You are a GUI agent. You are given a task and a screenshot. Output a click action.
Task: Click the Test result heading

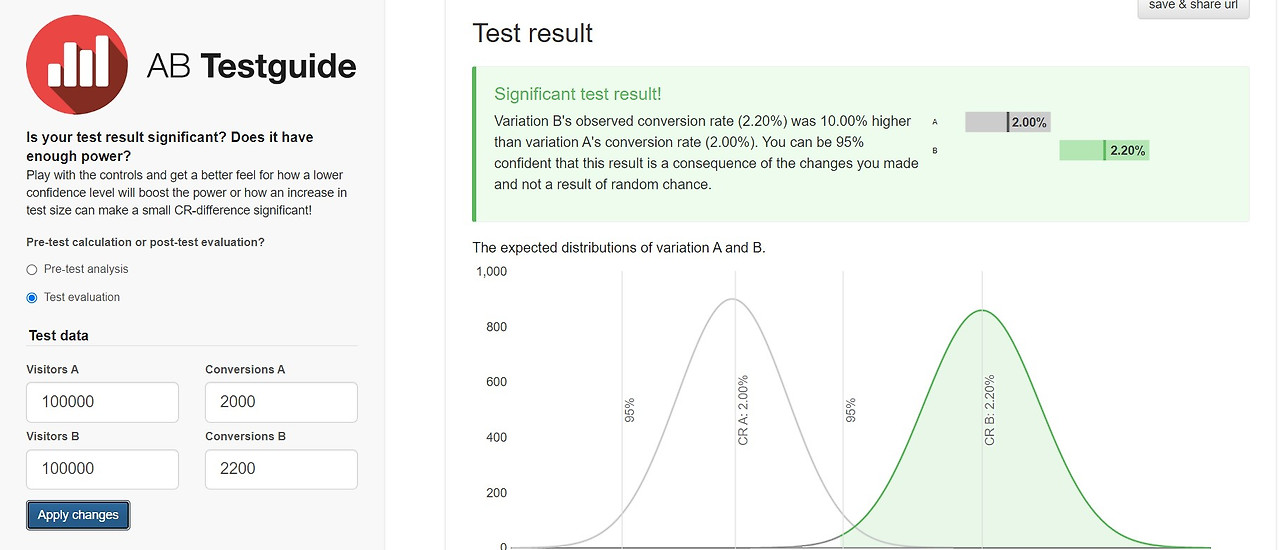(x=532, y=33)
